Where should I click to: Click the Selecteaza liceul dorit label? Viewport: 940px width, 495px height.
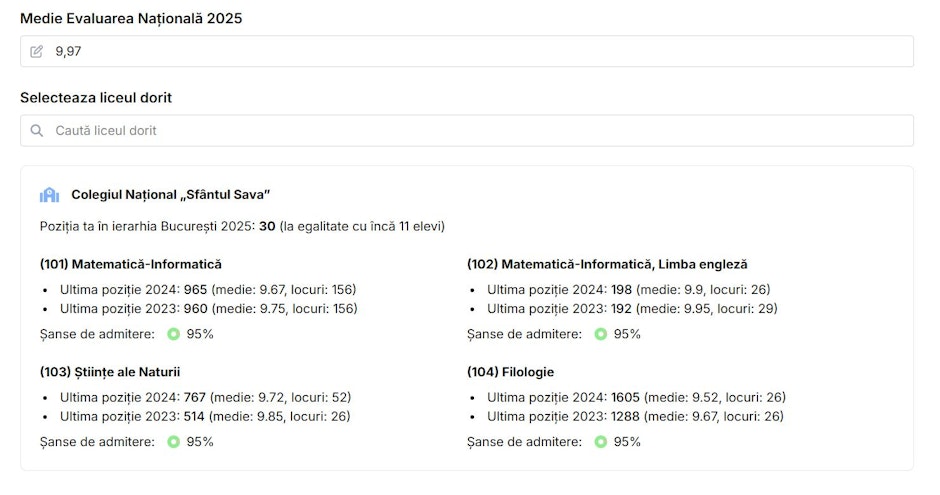(x=96, y=98)
